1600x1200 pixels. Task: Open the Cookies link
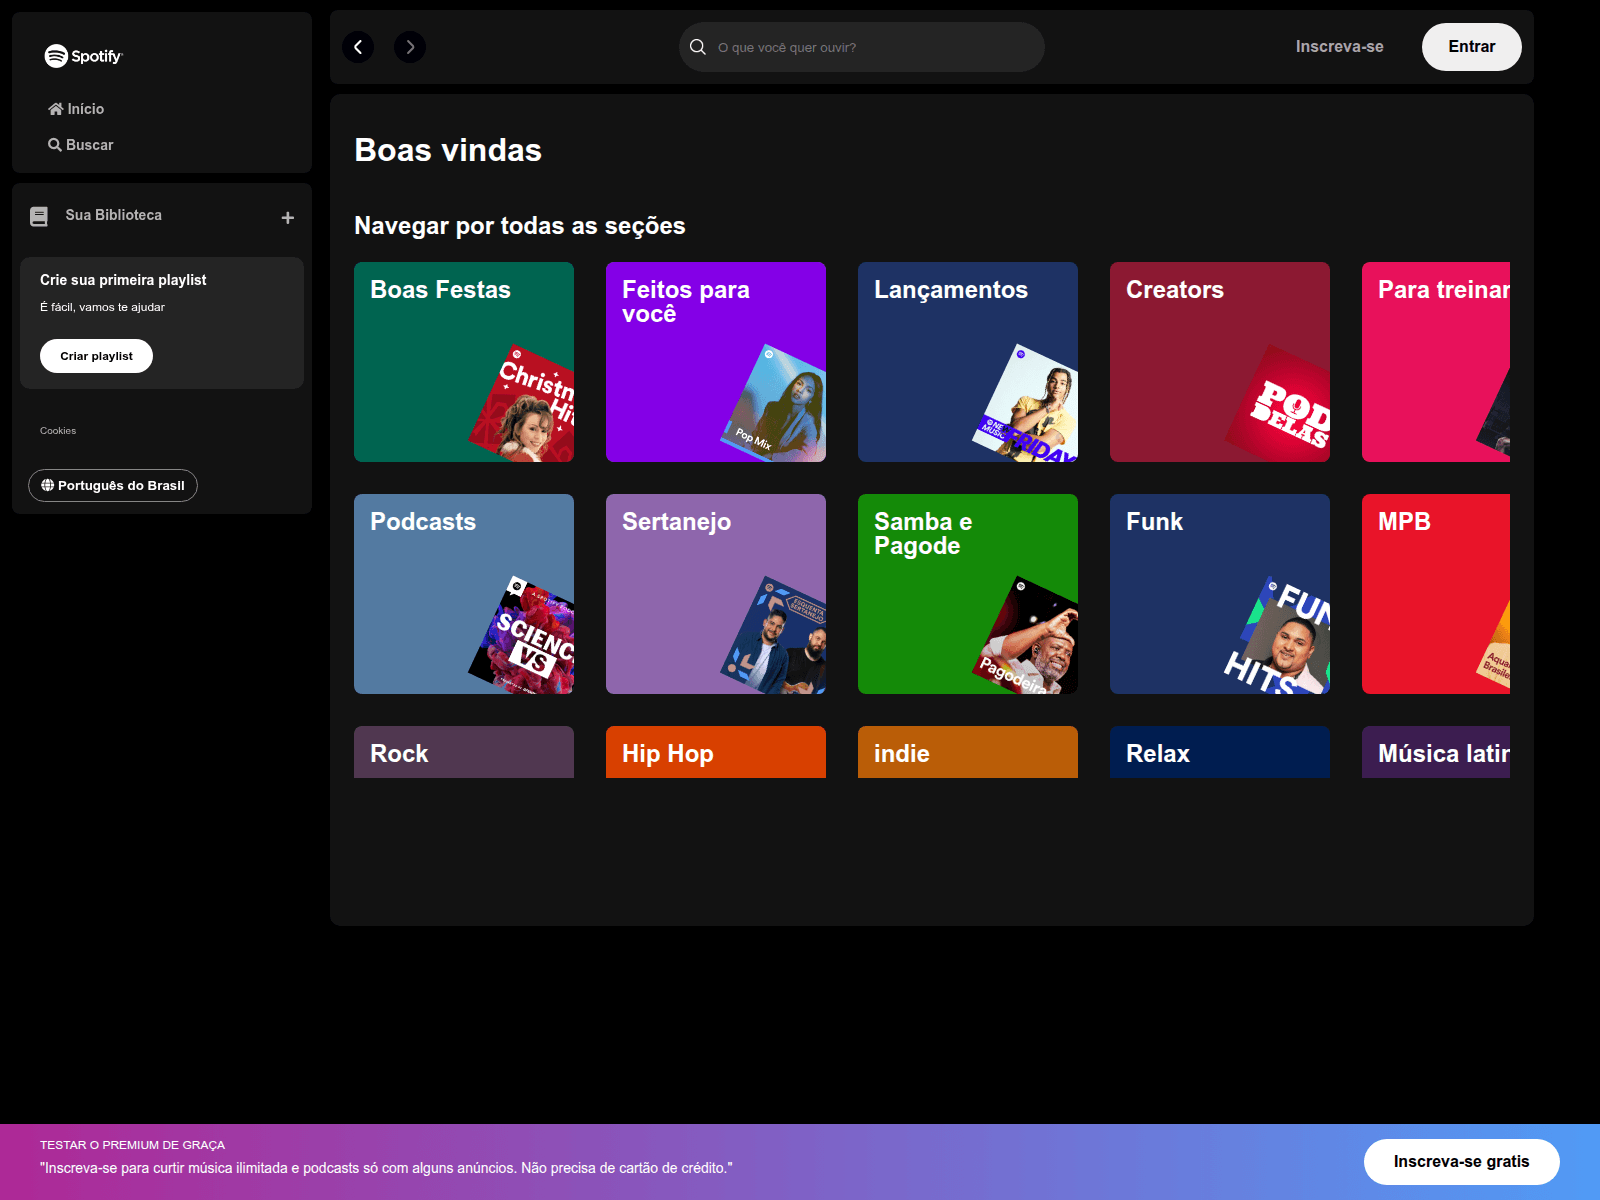pyautogui.click(x=58, y=431)
